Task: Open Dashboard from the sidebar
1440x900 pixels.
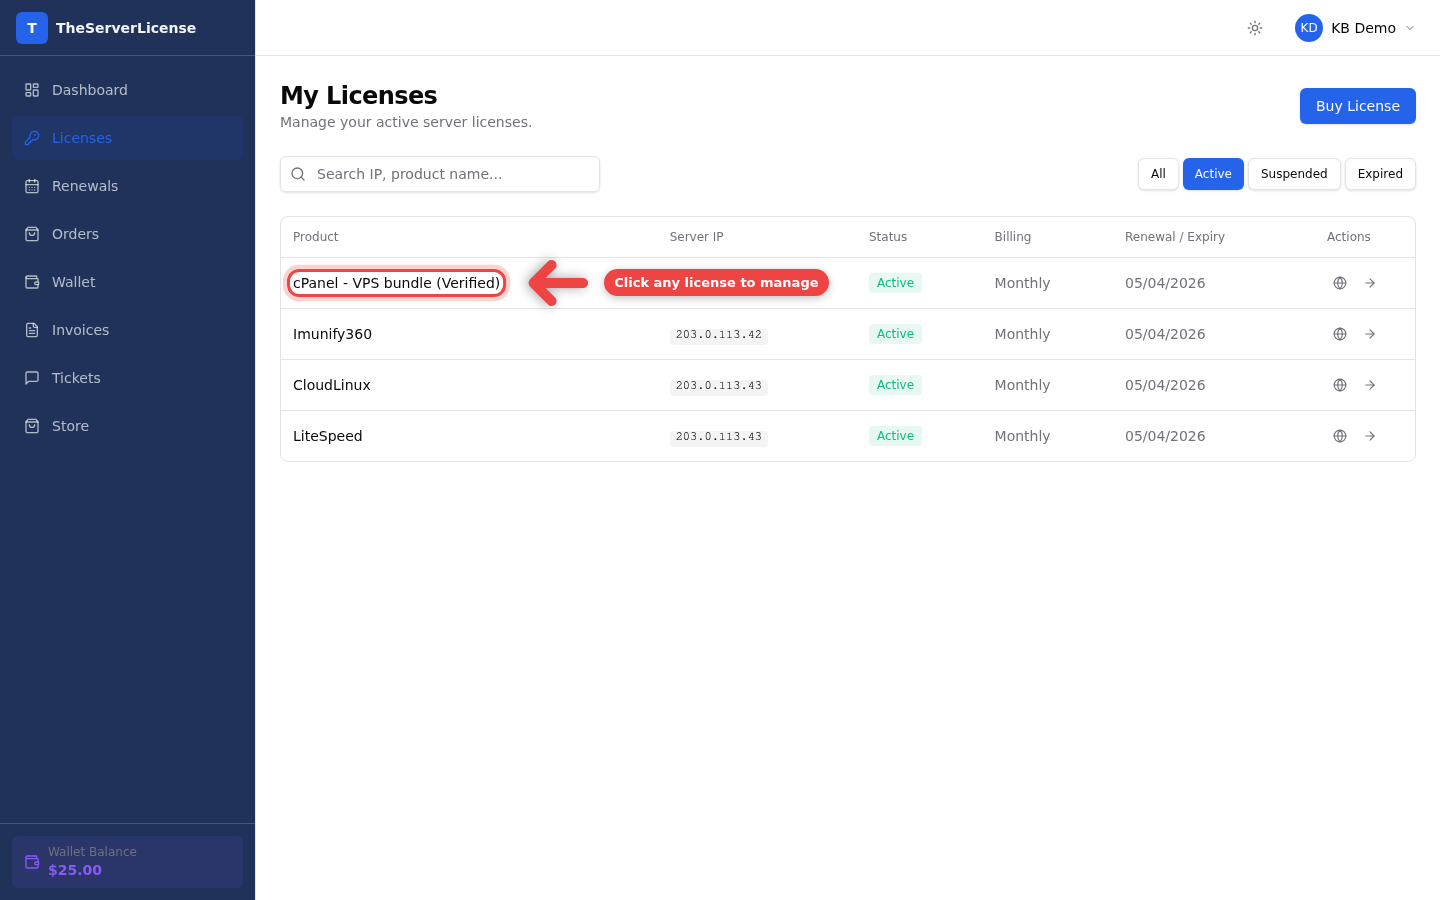Action: tap(127, 90)
